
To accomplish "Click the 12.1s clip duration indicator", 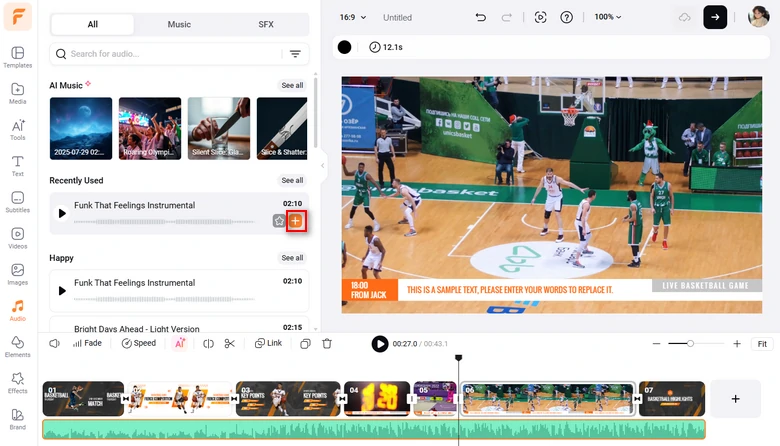I will click(x=386, y=47).
